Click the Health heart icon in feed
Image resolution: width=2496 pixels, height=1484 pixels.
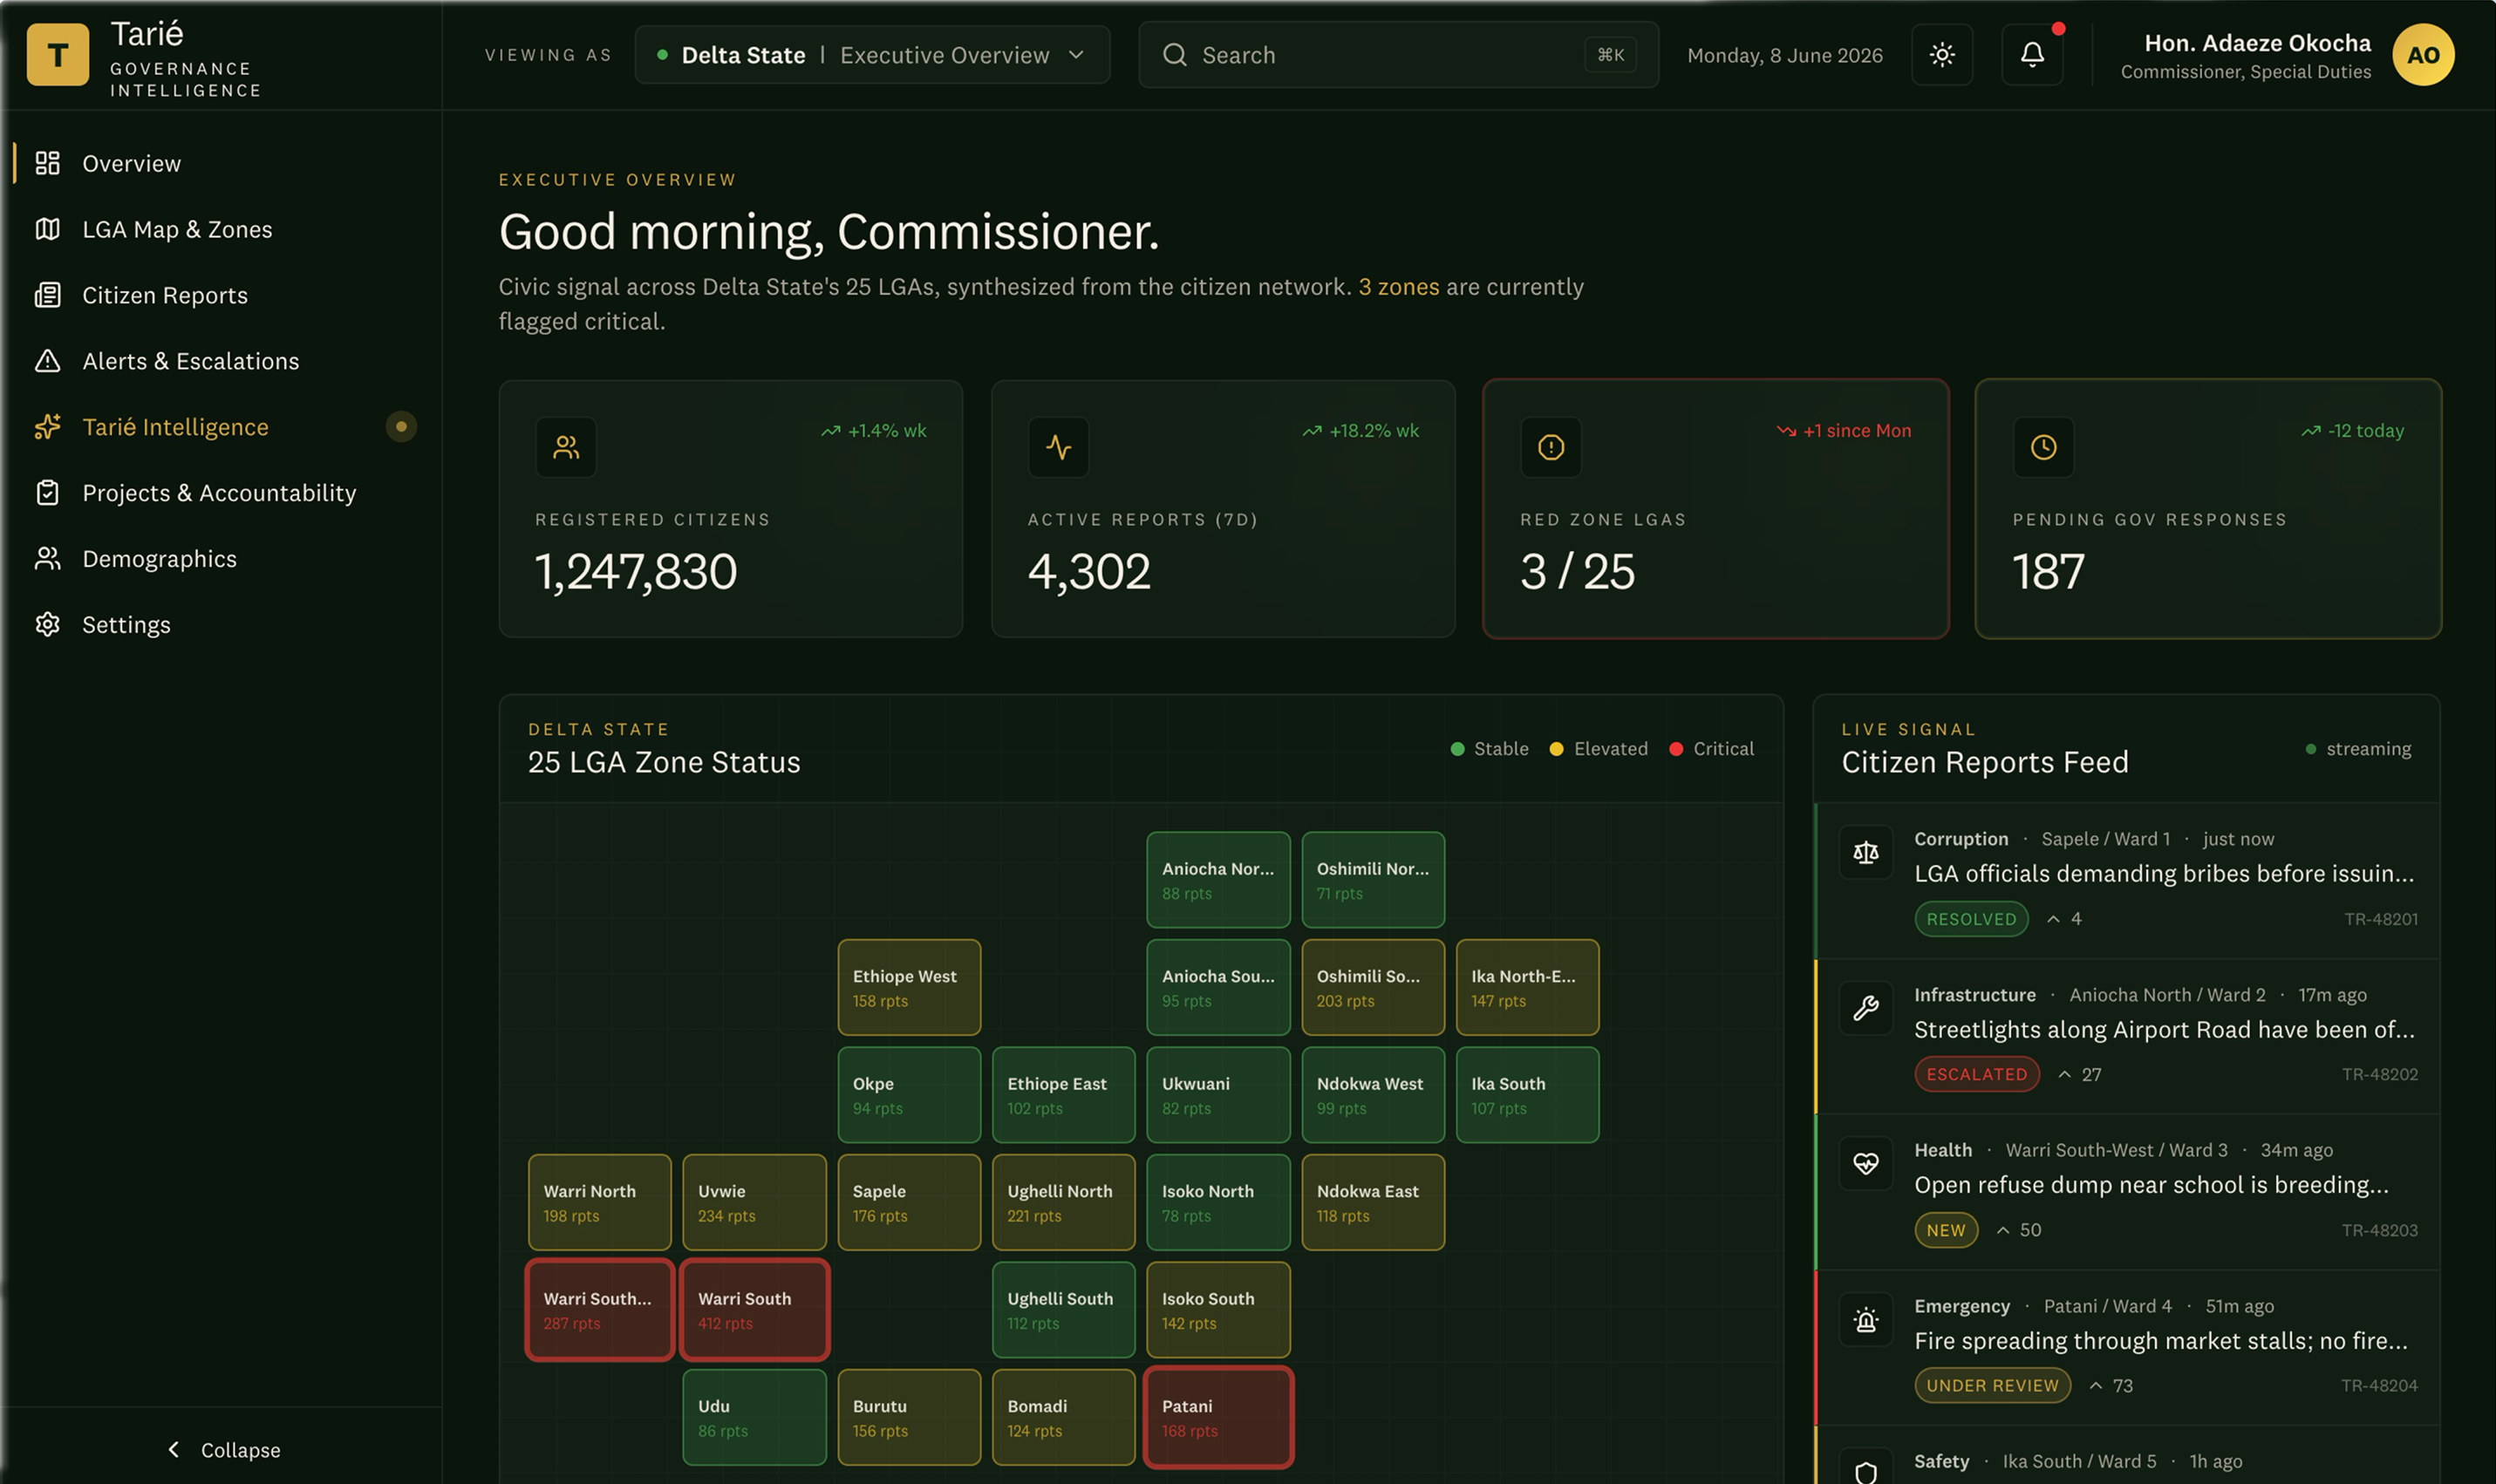[1866, 1163]
